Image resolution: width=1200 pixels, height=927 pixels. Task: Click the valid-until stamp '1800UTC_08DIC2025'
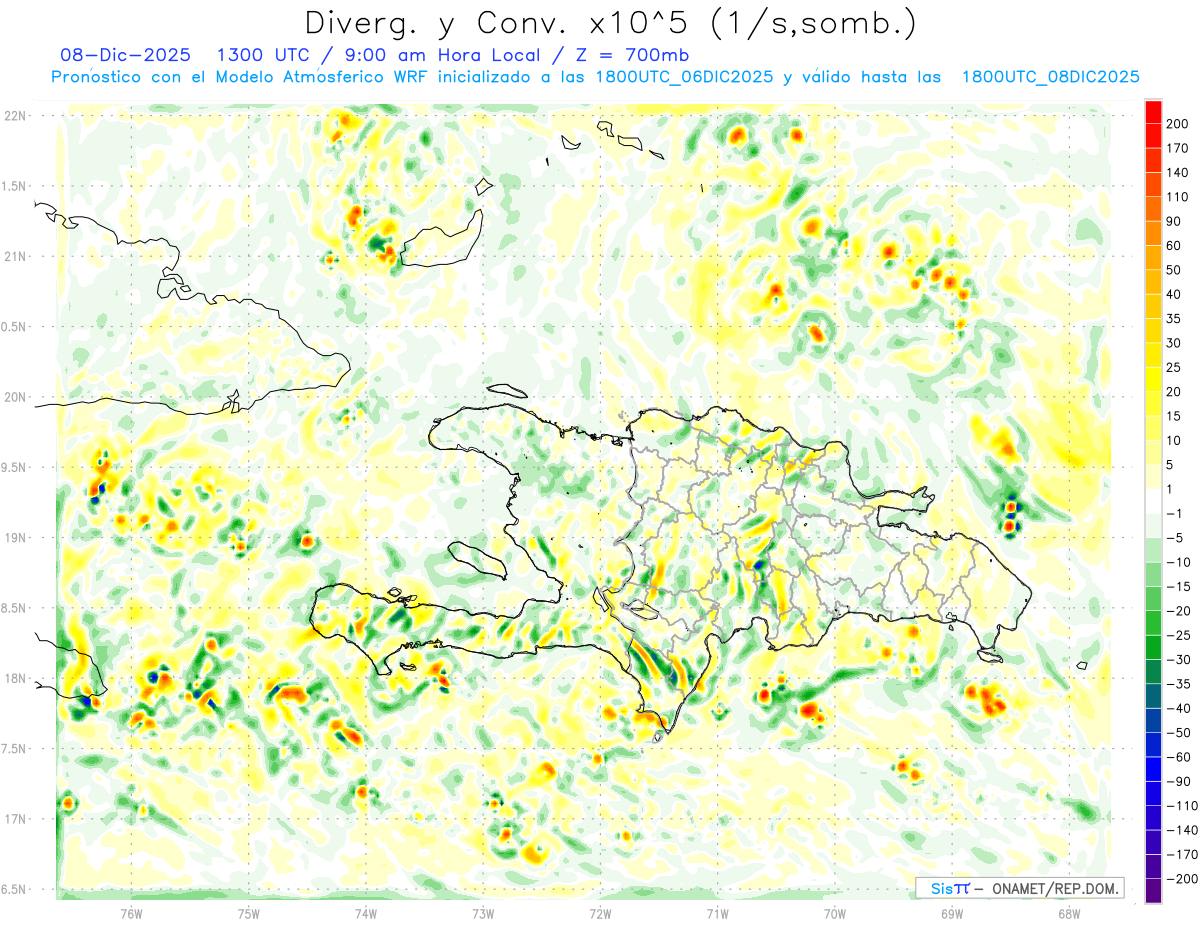tap(1051, 77)
